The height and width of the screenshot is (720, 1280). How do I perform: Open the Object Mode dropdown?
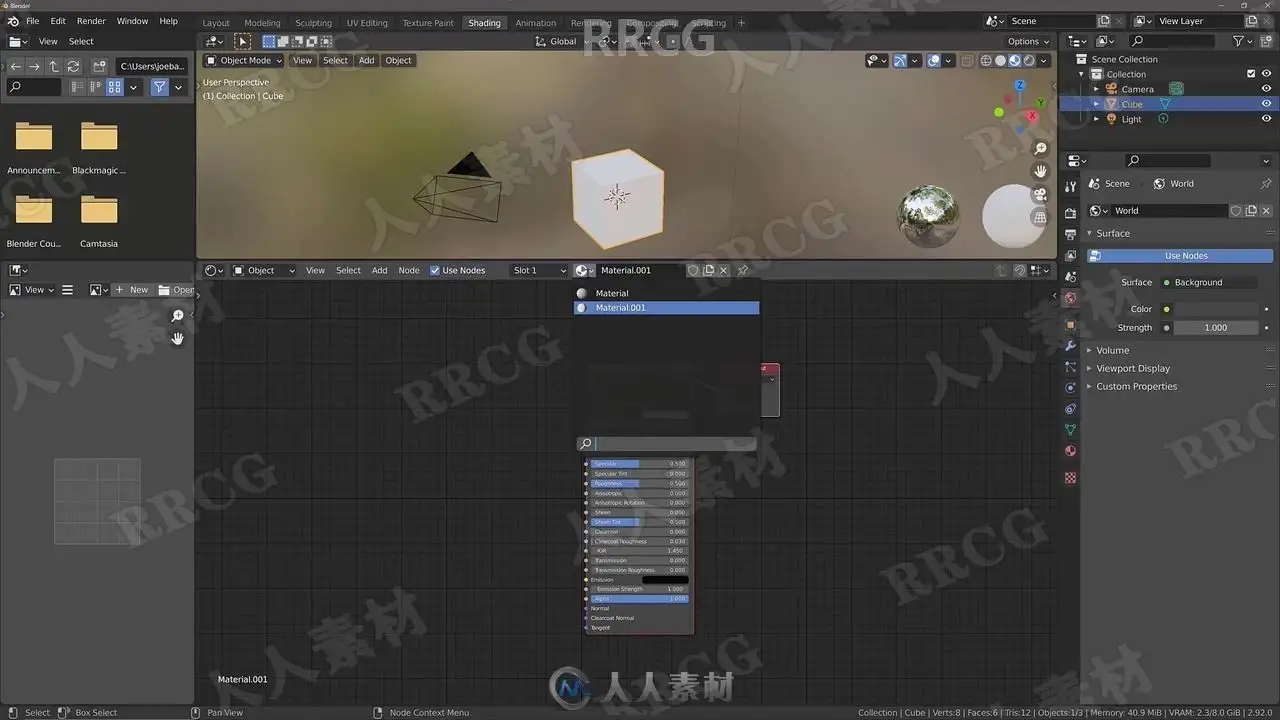[244, 60]
